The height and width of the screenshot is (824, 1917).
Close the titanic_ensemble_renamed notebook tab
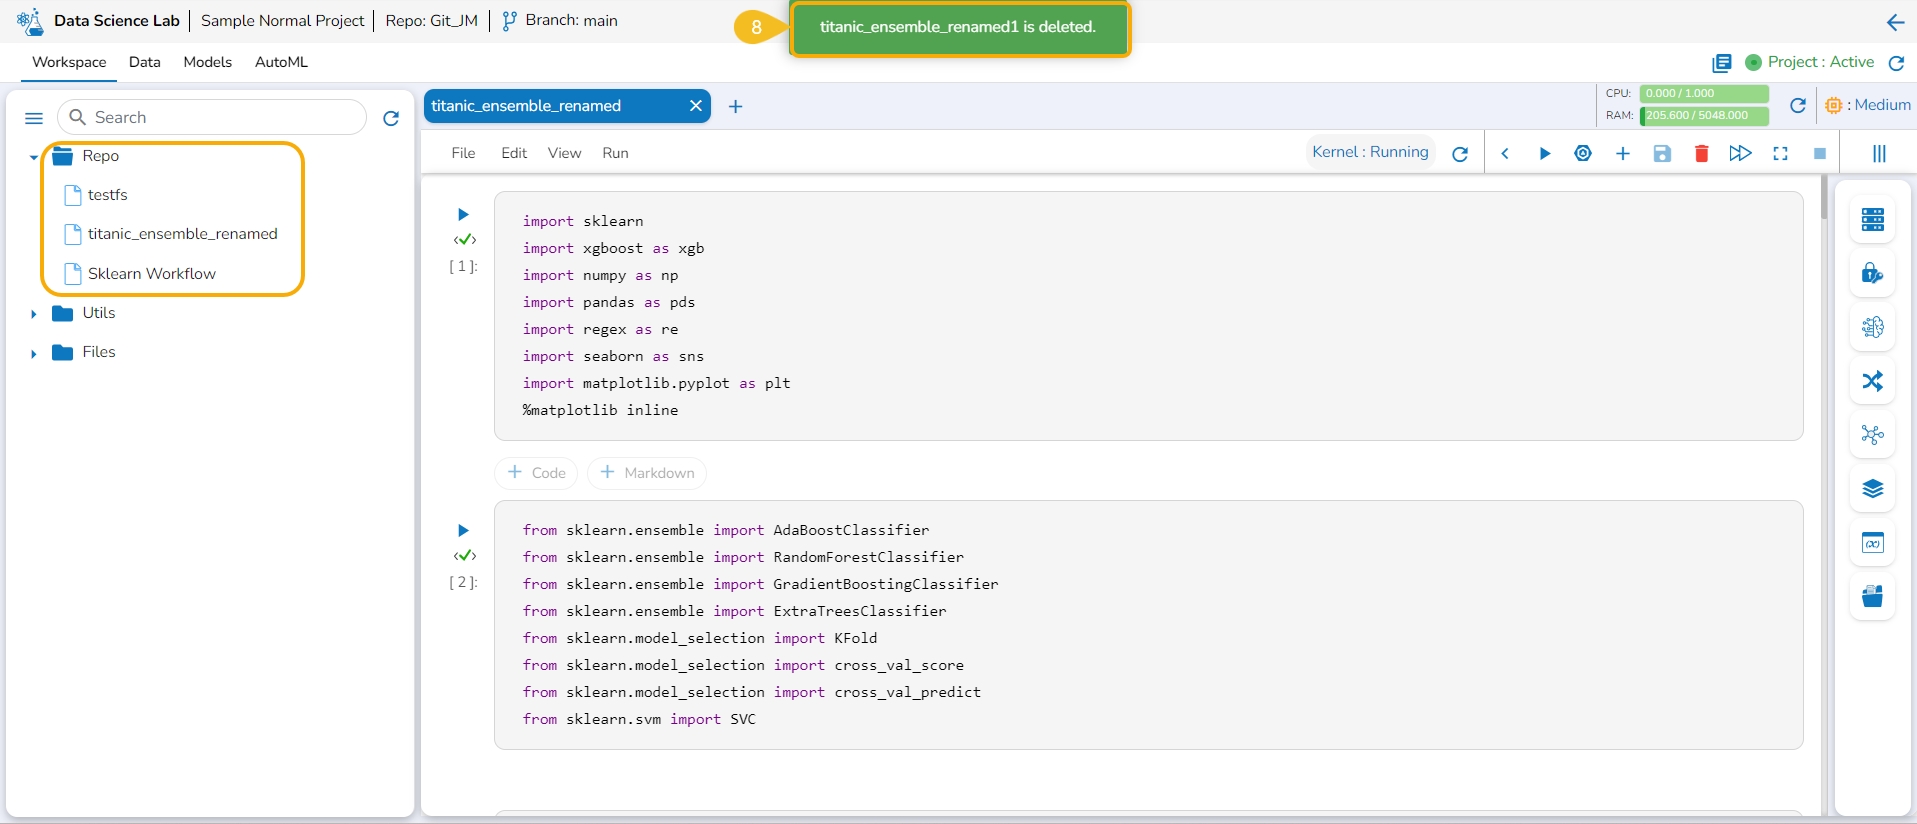click(696, 106)
